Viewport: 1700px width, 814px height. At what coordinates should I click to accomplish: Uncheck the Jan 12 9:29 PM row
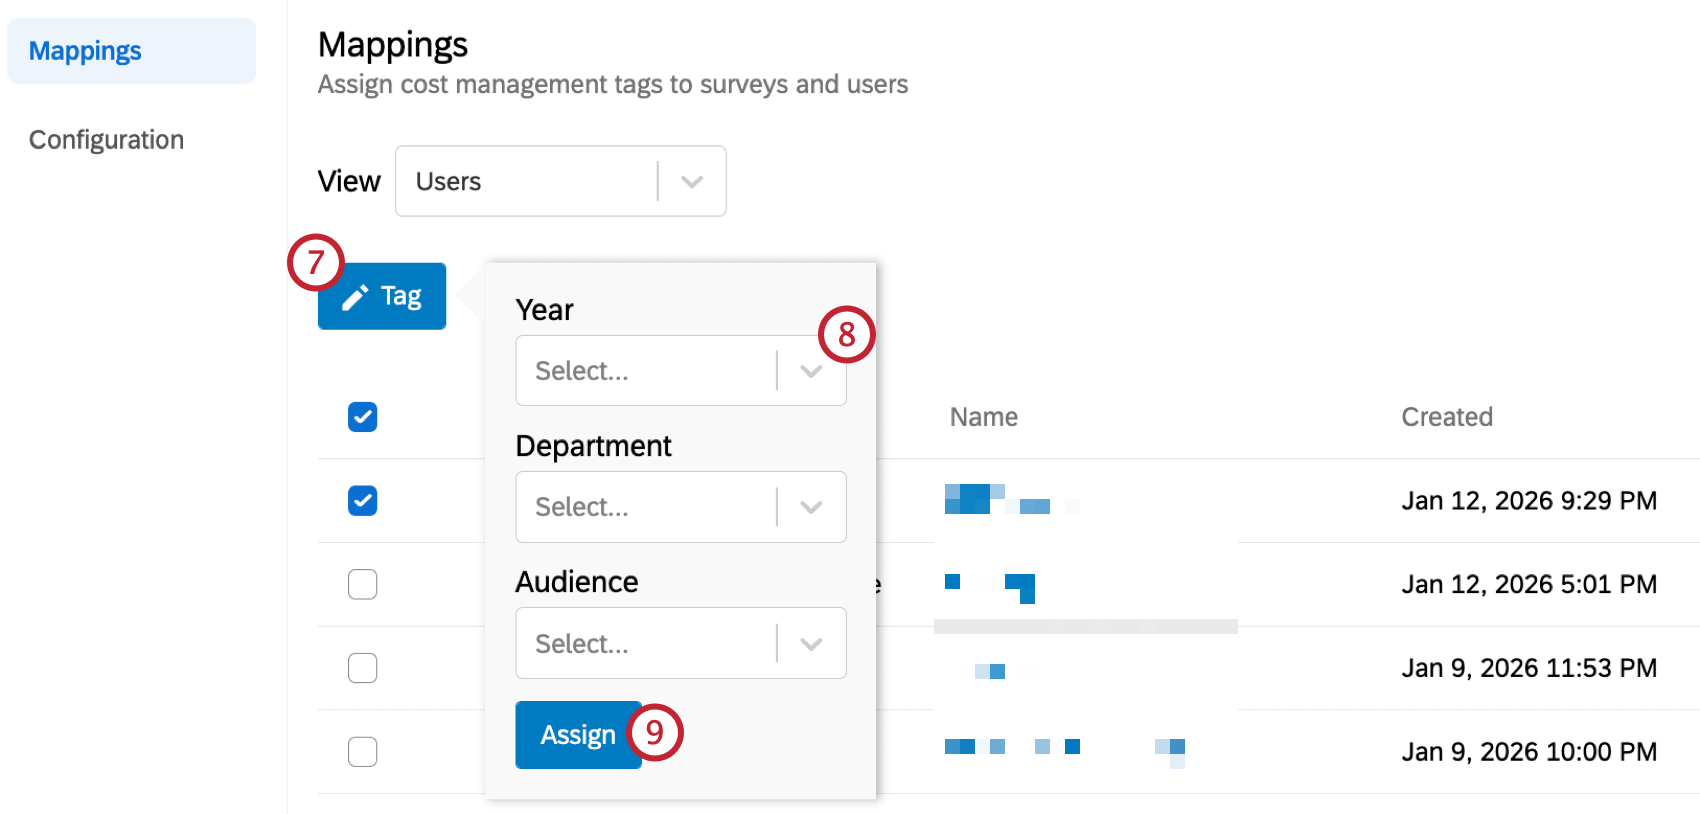(363, 501)
